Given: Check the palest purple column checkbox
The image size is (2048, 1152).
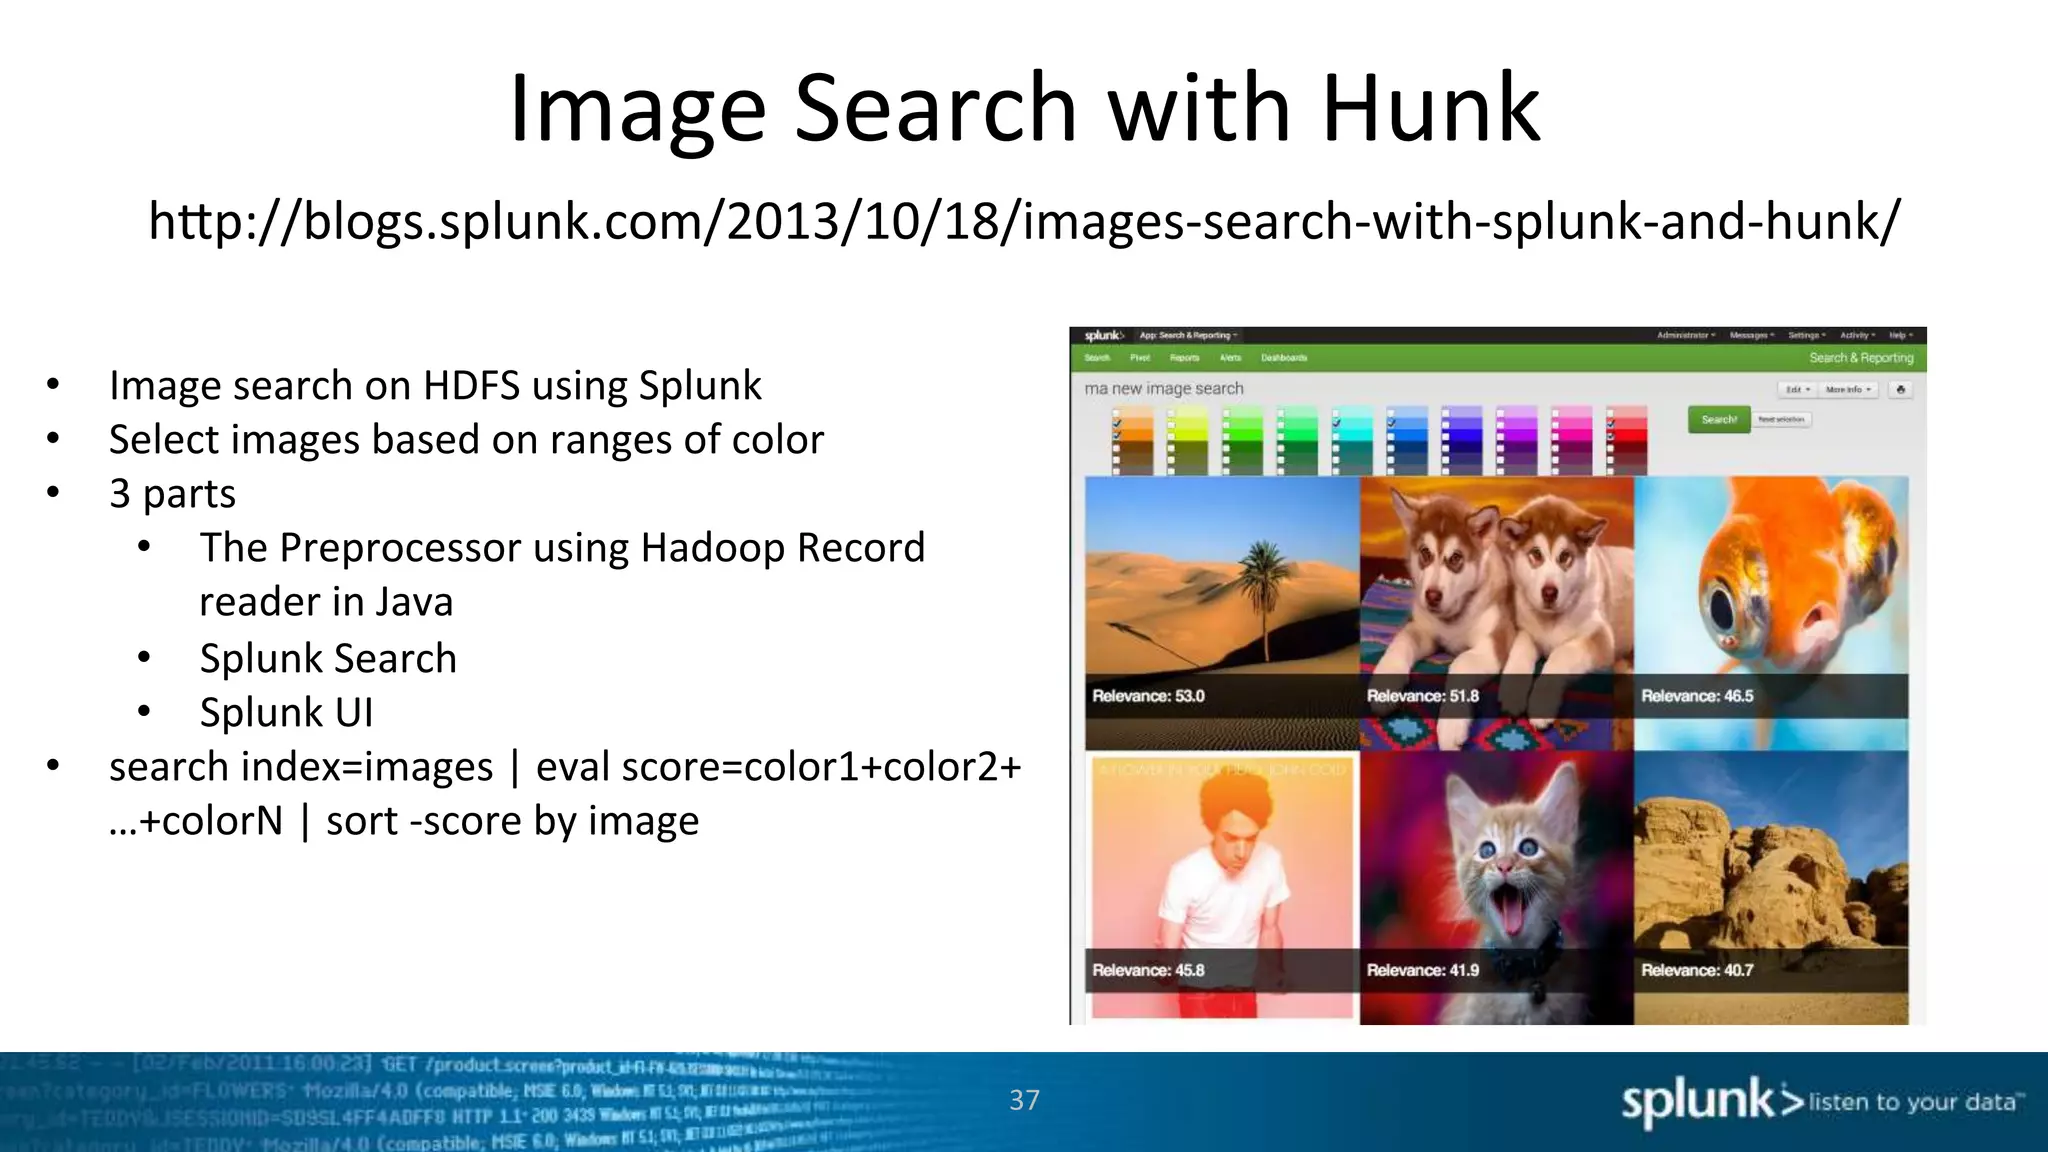Looking at the screenshot, I should [1500, 413].
